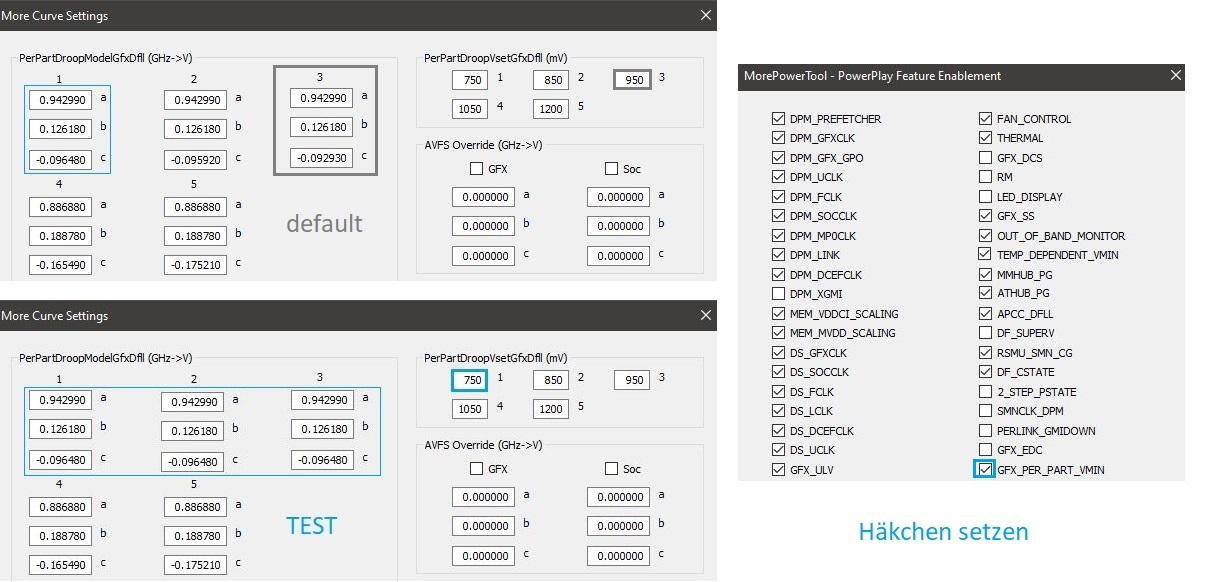Toggle the DPM_MP0CLK checkbox

[x=779, y=236]
